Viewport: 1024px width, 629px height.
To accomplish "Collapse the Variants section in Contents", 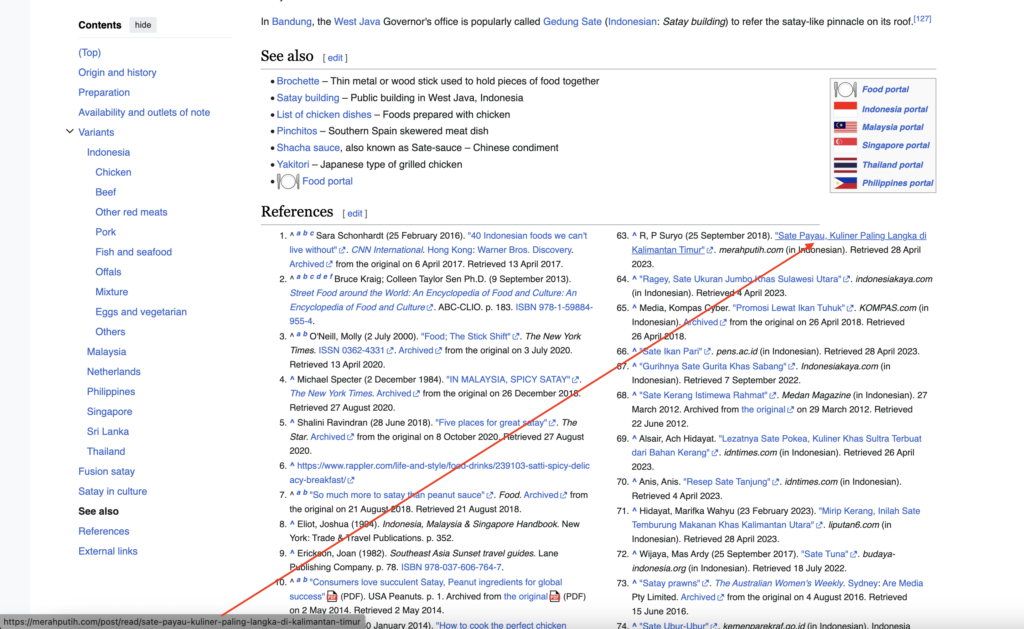I will (x=69, y=131).
